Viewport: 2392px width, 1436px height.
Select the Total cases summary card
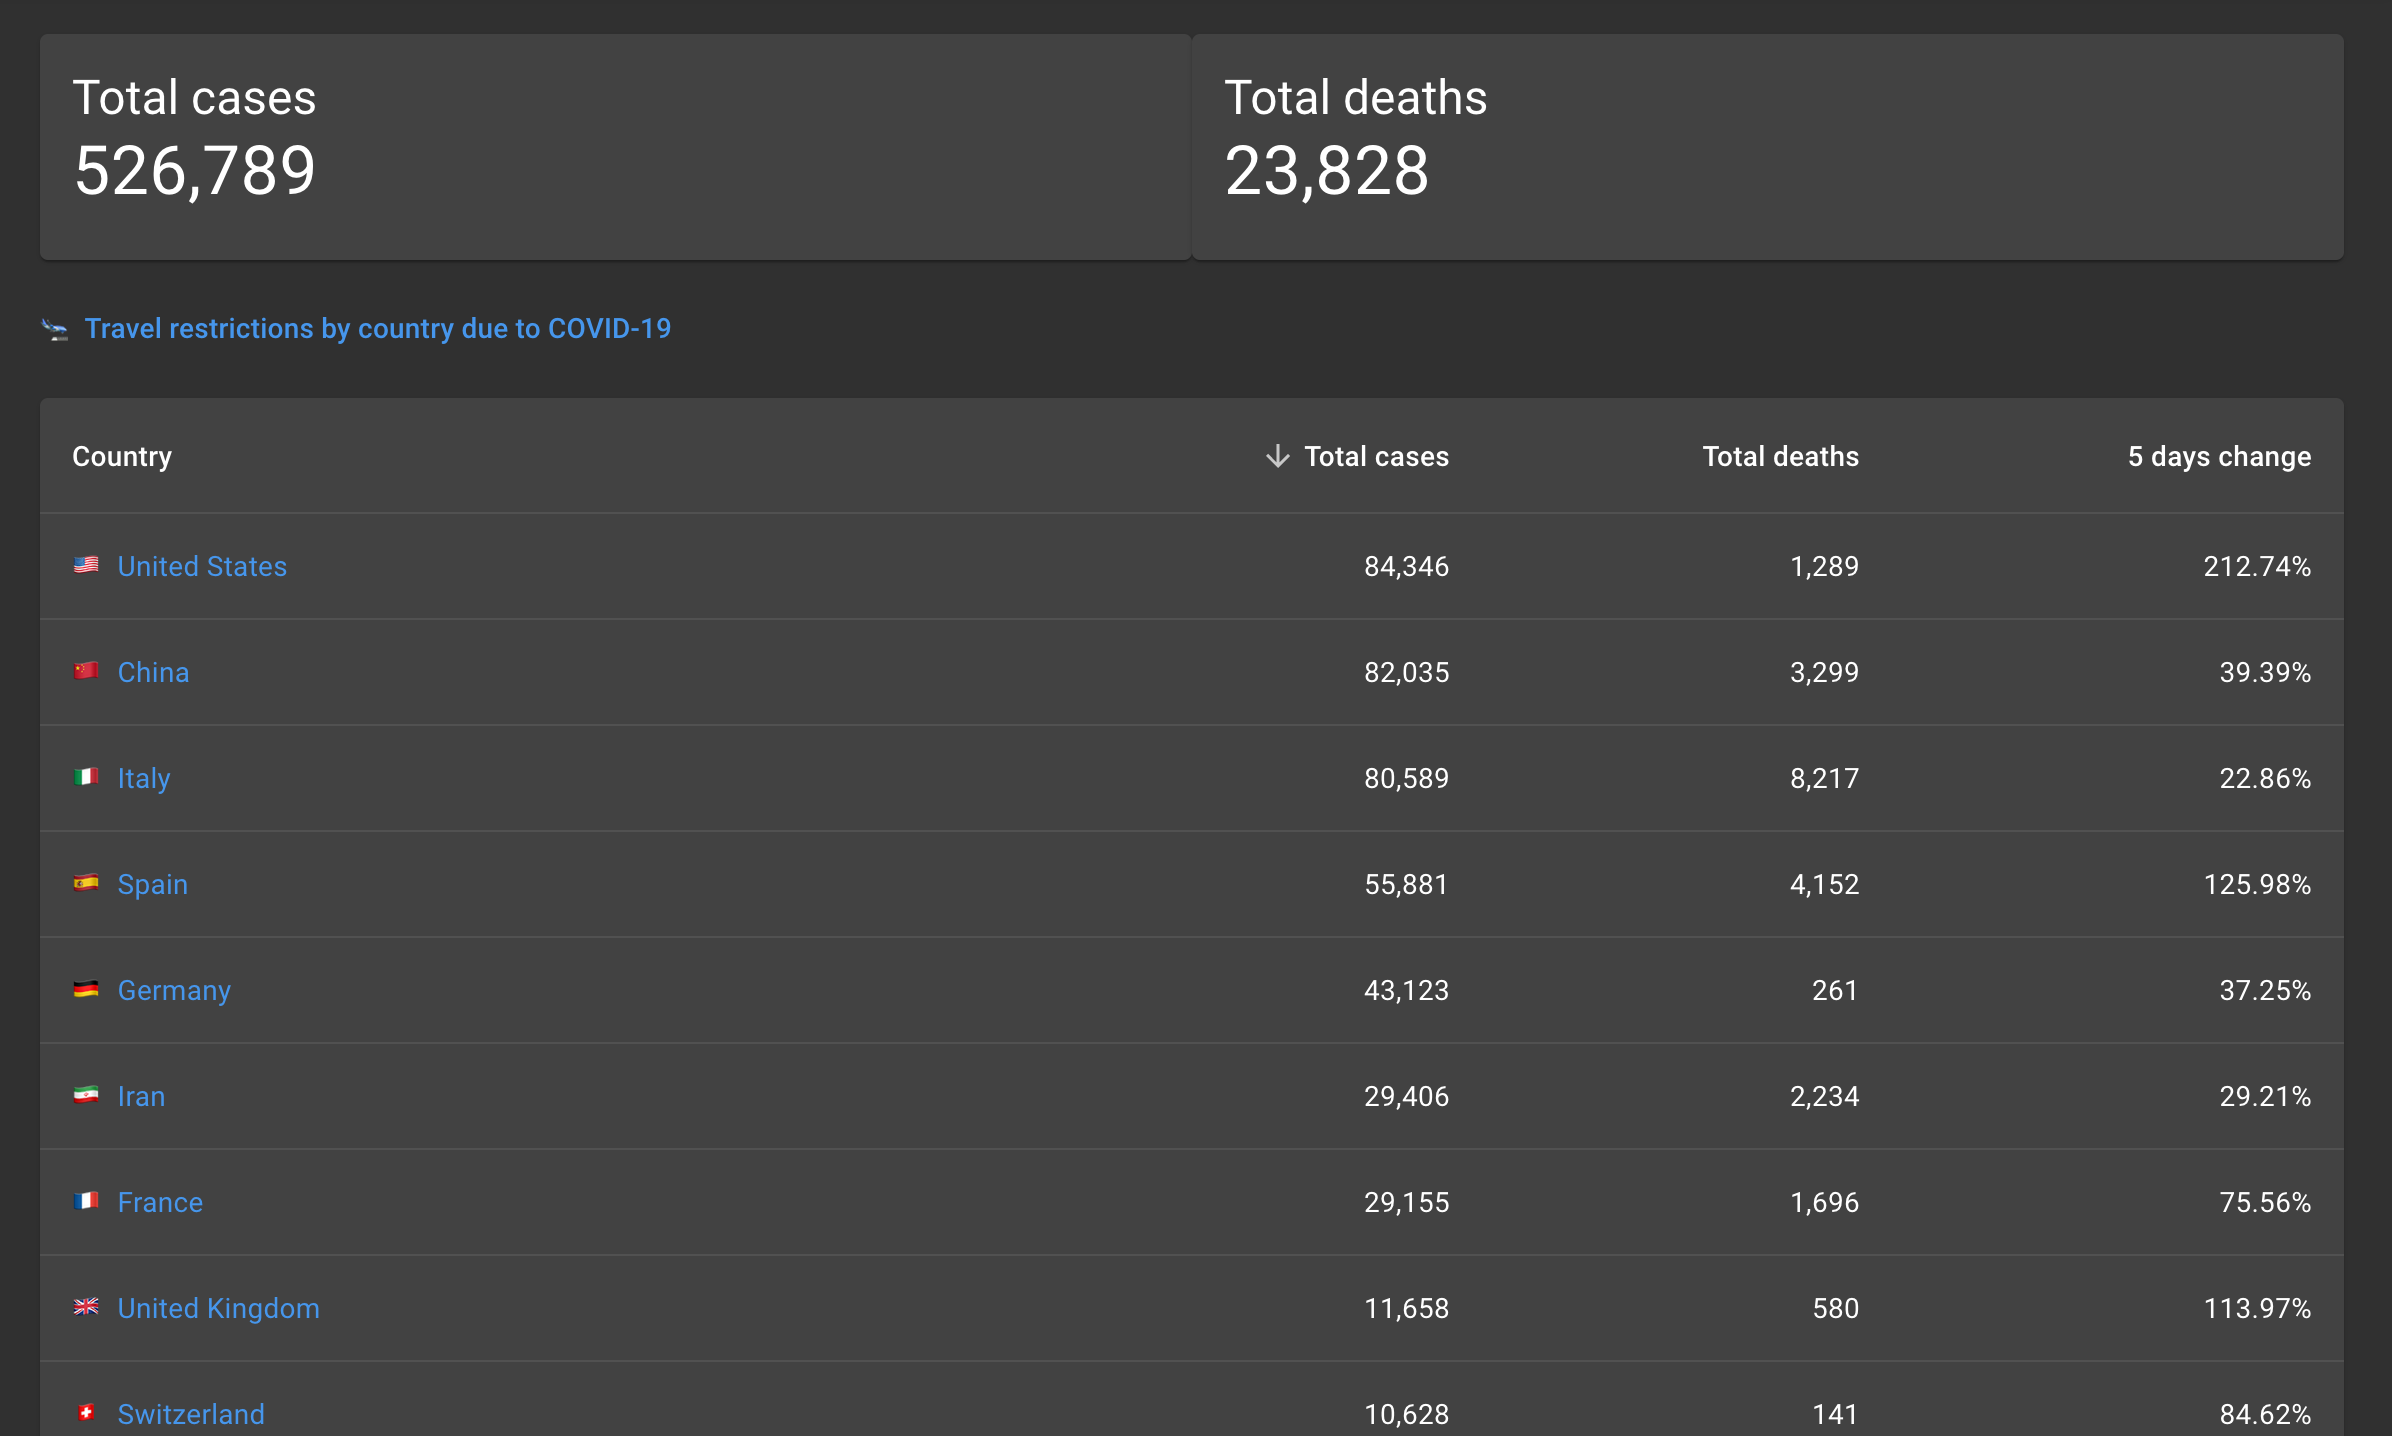(614, 144)
